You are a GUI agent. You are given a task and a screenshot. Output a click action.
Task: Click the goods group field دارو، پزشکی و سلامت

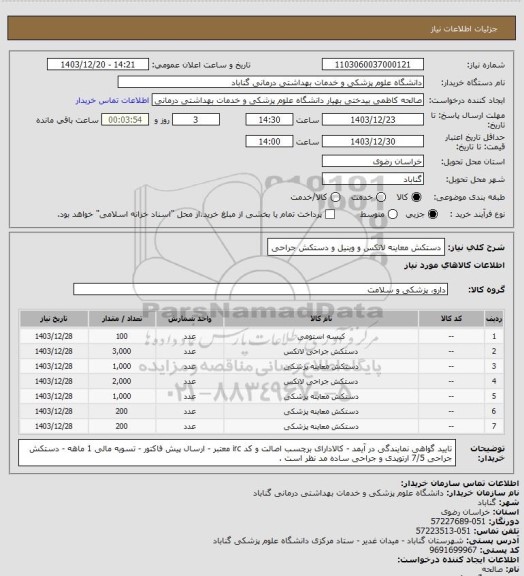click(260, 289)
